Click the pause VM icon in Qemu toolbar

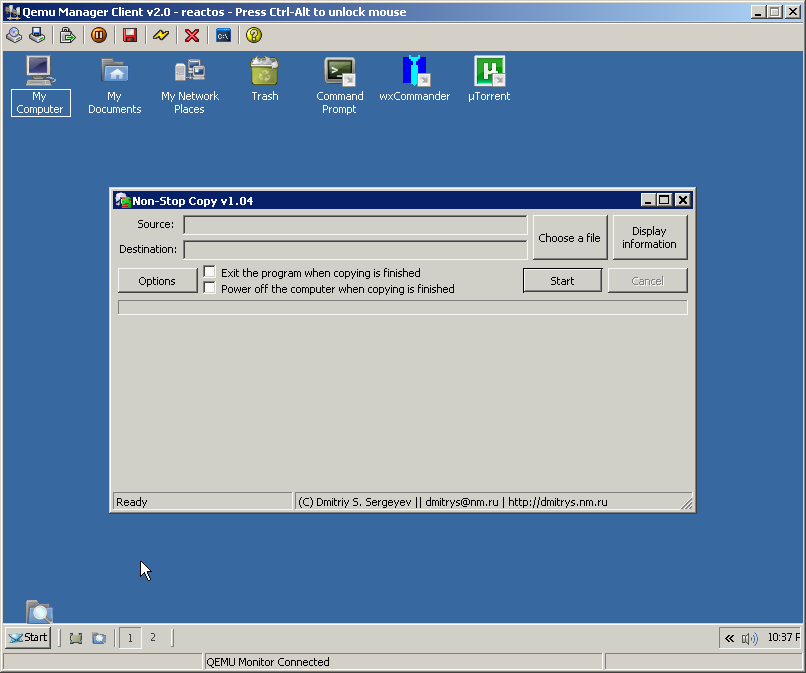pos(99,35)
